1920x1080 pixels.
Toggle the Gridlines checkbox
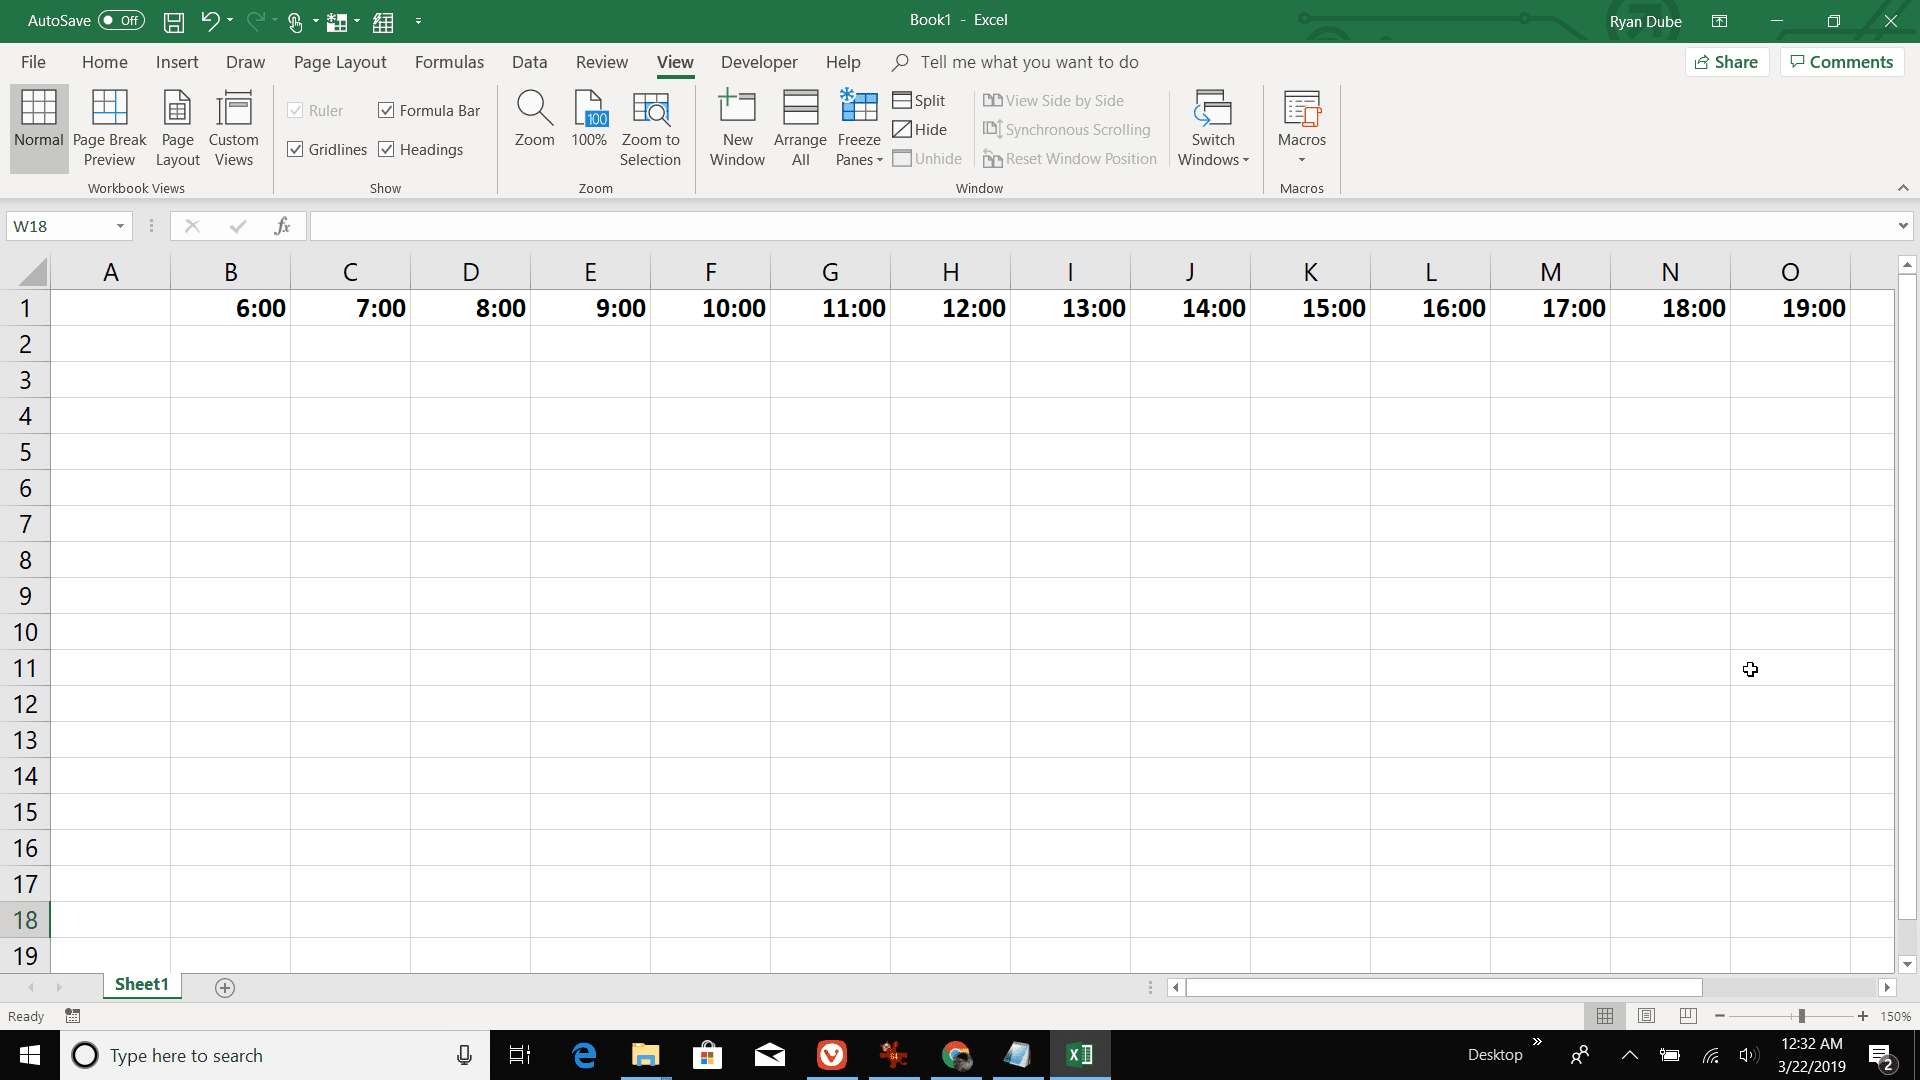(x=295, y=148)
